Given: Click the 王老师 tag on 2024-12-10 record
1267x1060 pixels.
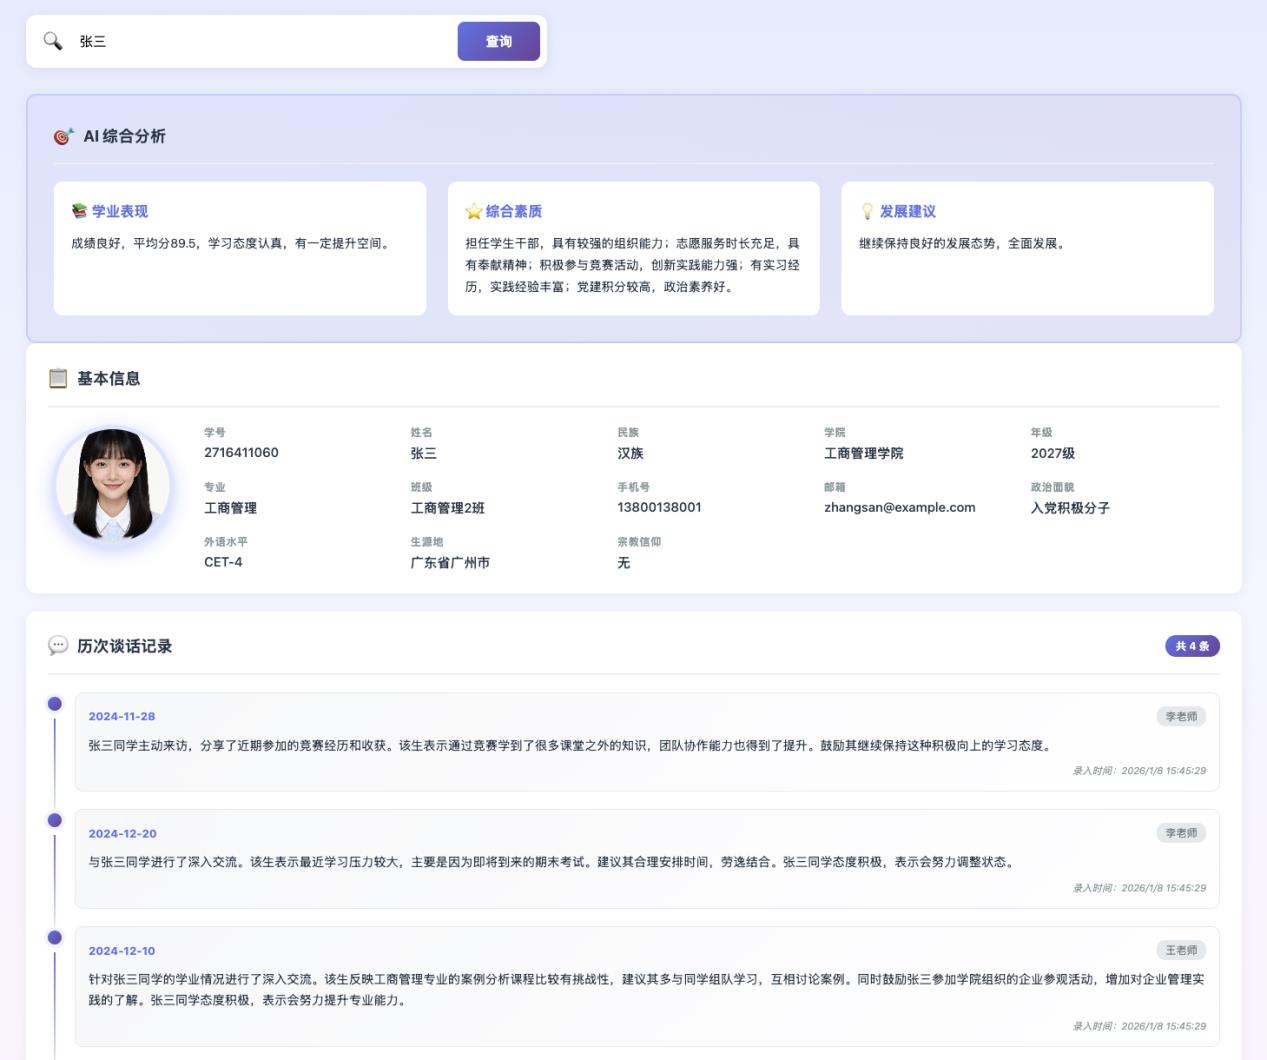Looking at the screenshot, I should pos(1180,950).
